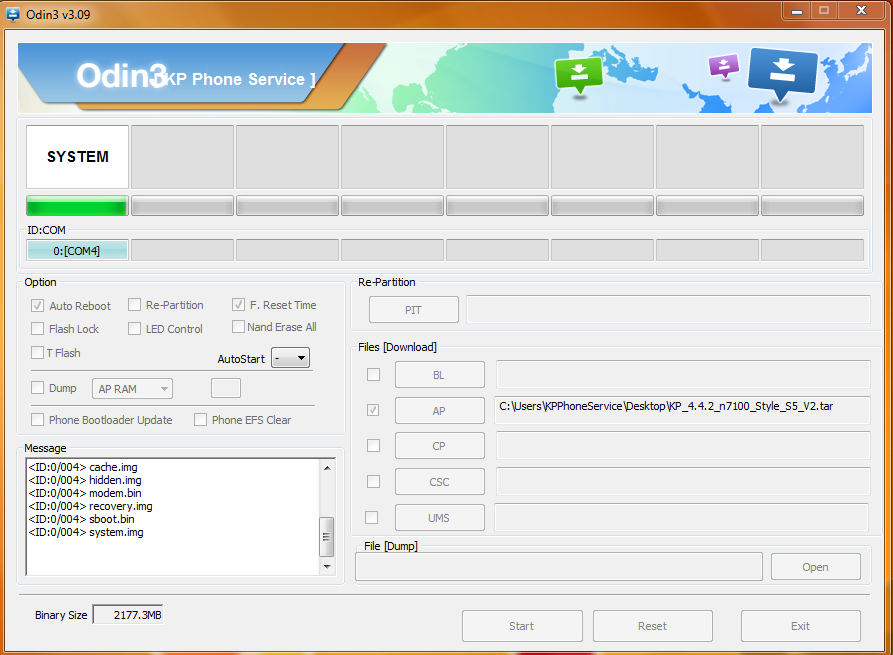Viewport: 893px width, 655px height.
Task: Click the purple download bubble icon in banner
Action: click(x=724, y=66)
